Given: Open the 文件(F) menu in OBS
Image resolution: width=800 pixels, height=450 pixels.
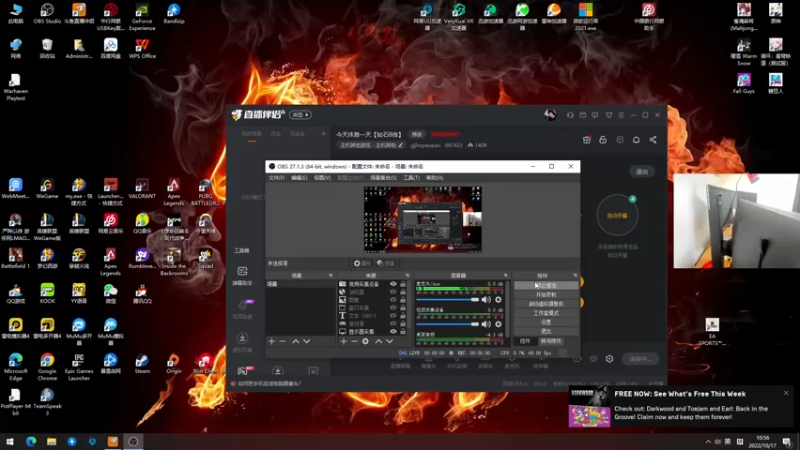Looking at the screenshot, I should click(x=277, y=178).
